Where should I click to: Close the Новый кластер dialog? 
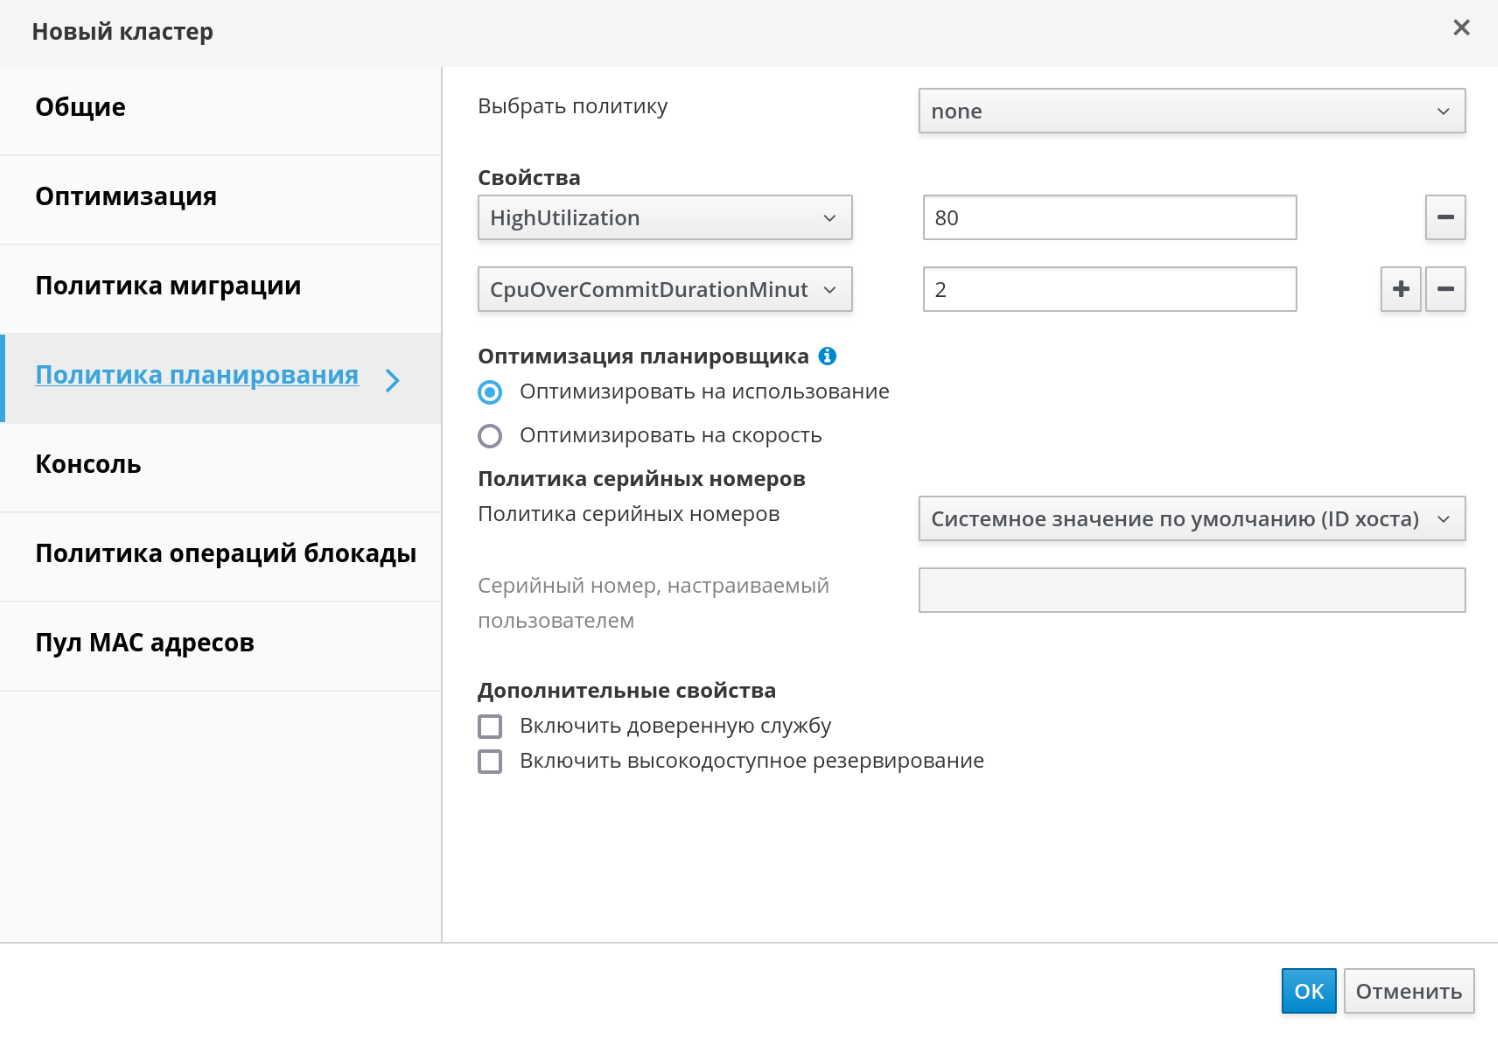pyautogui.click(x=1461, y=28)
